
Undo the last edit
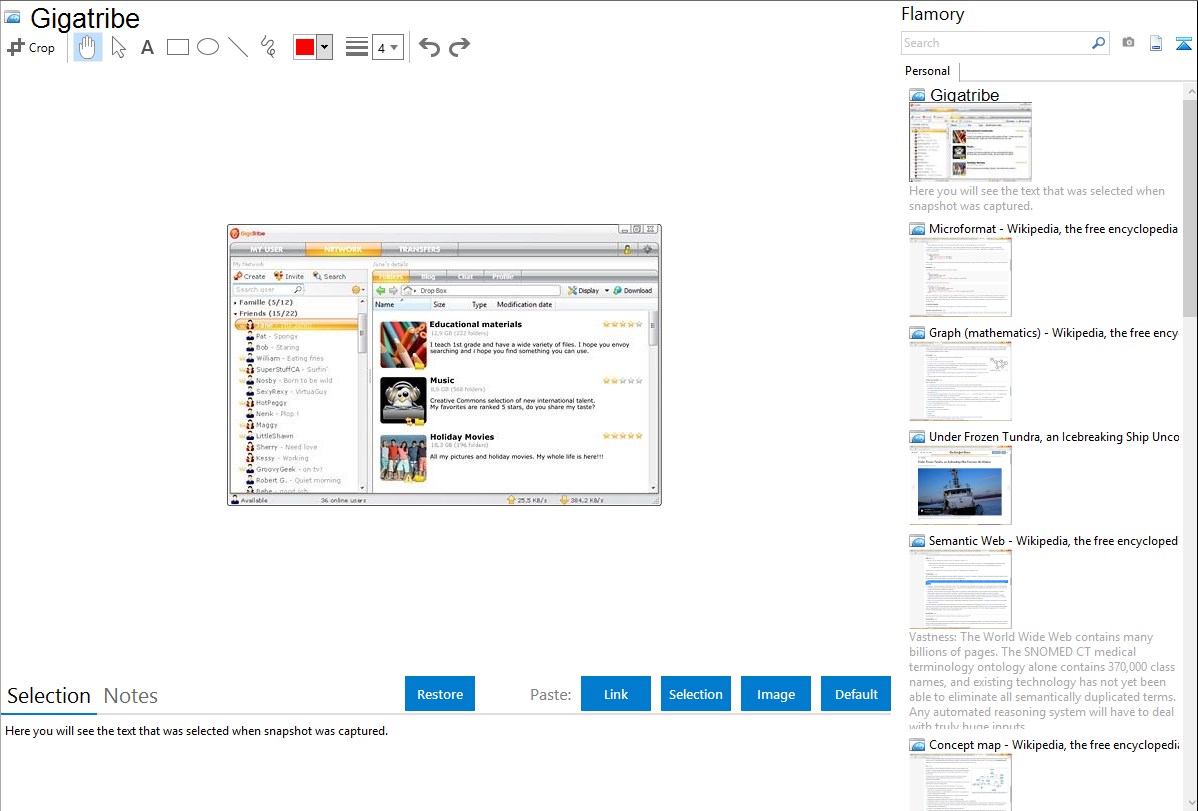click(x=429, y=47)
